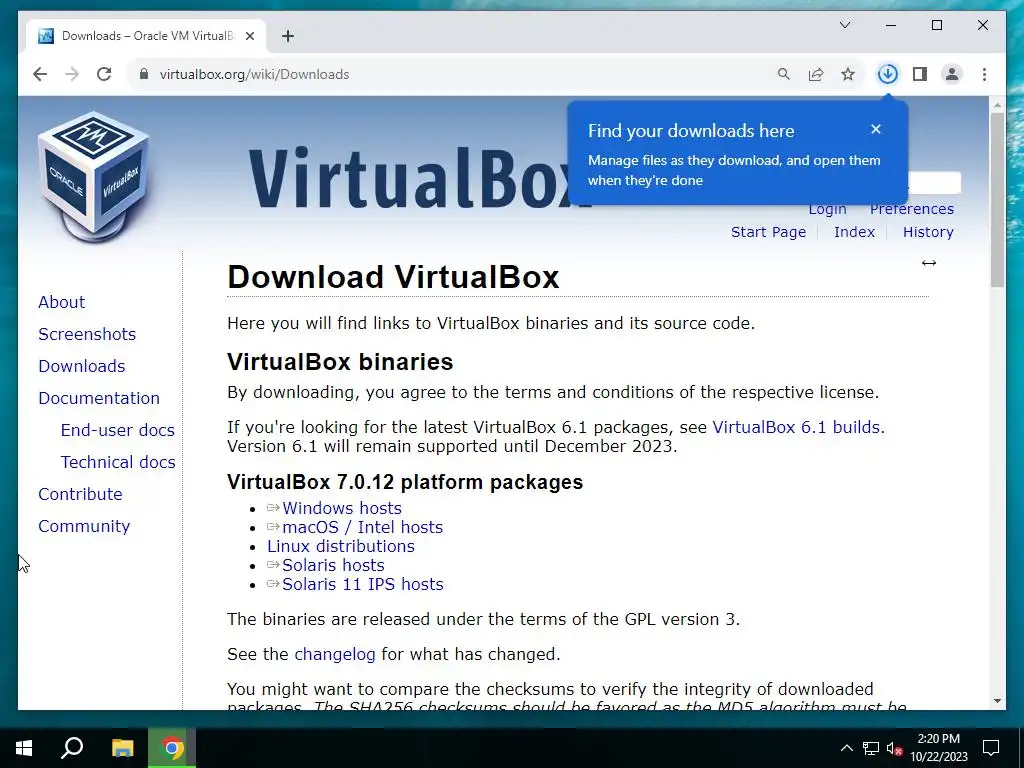1024x768 pixels.
Task: Open the Screenshots sidebar link
Action: (87, 334)
